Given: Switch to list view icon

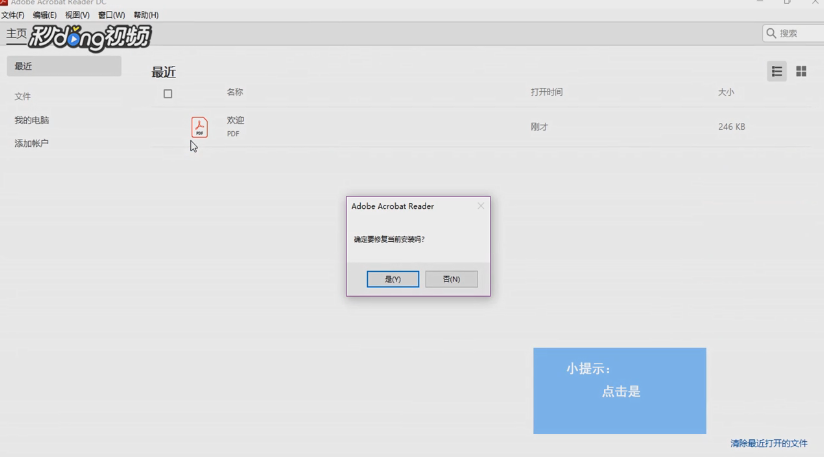Looking at the screenshot, I should coord(777,71).
